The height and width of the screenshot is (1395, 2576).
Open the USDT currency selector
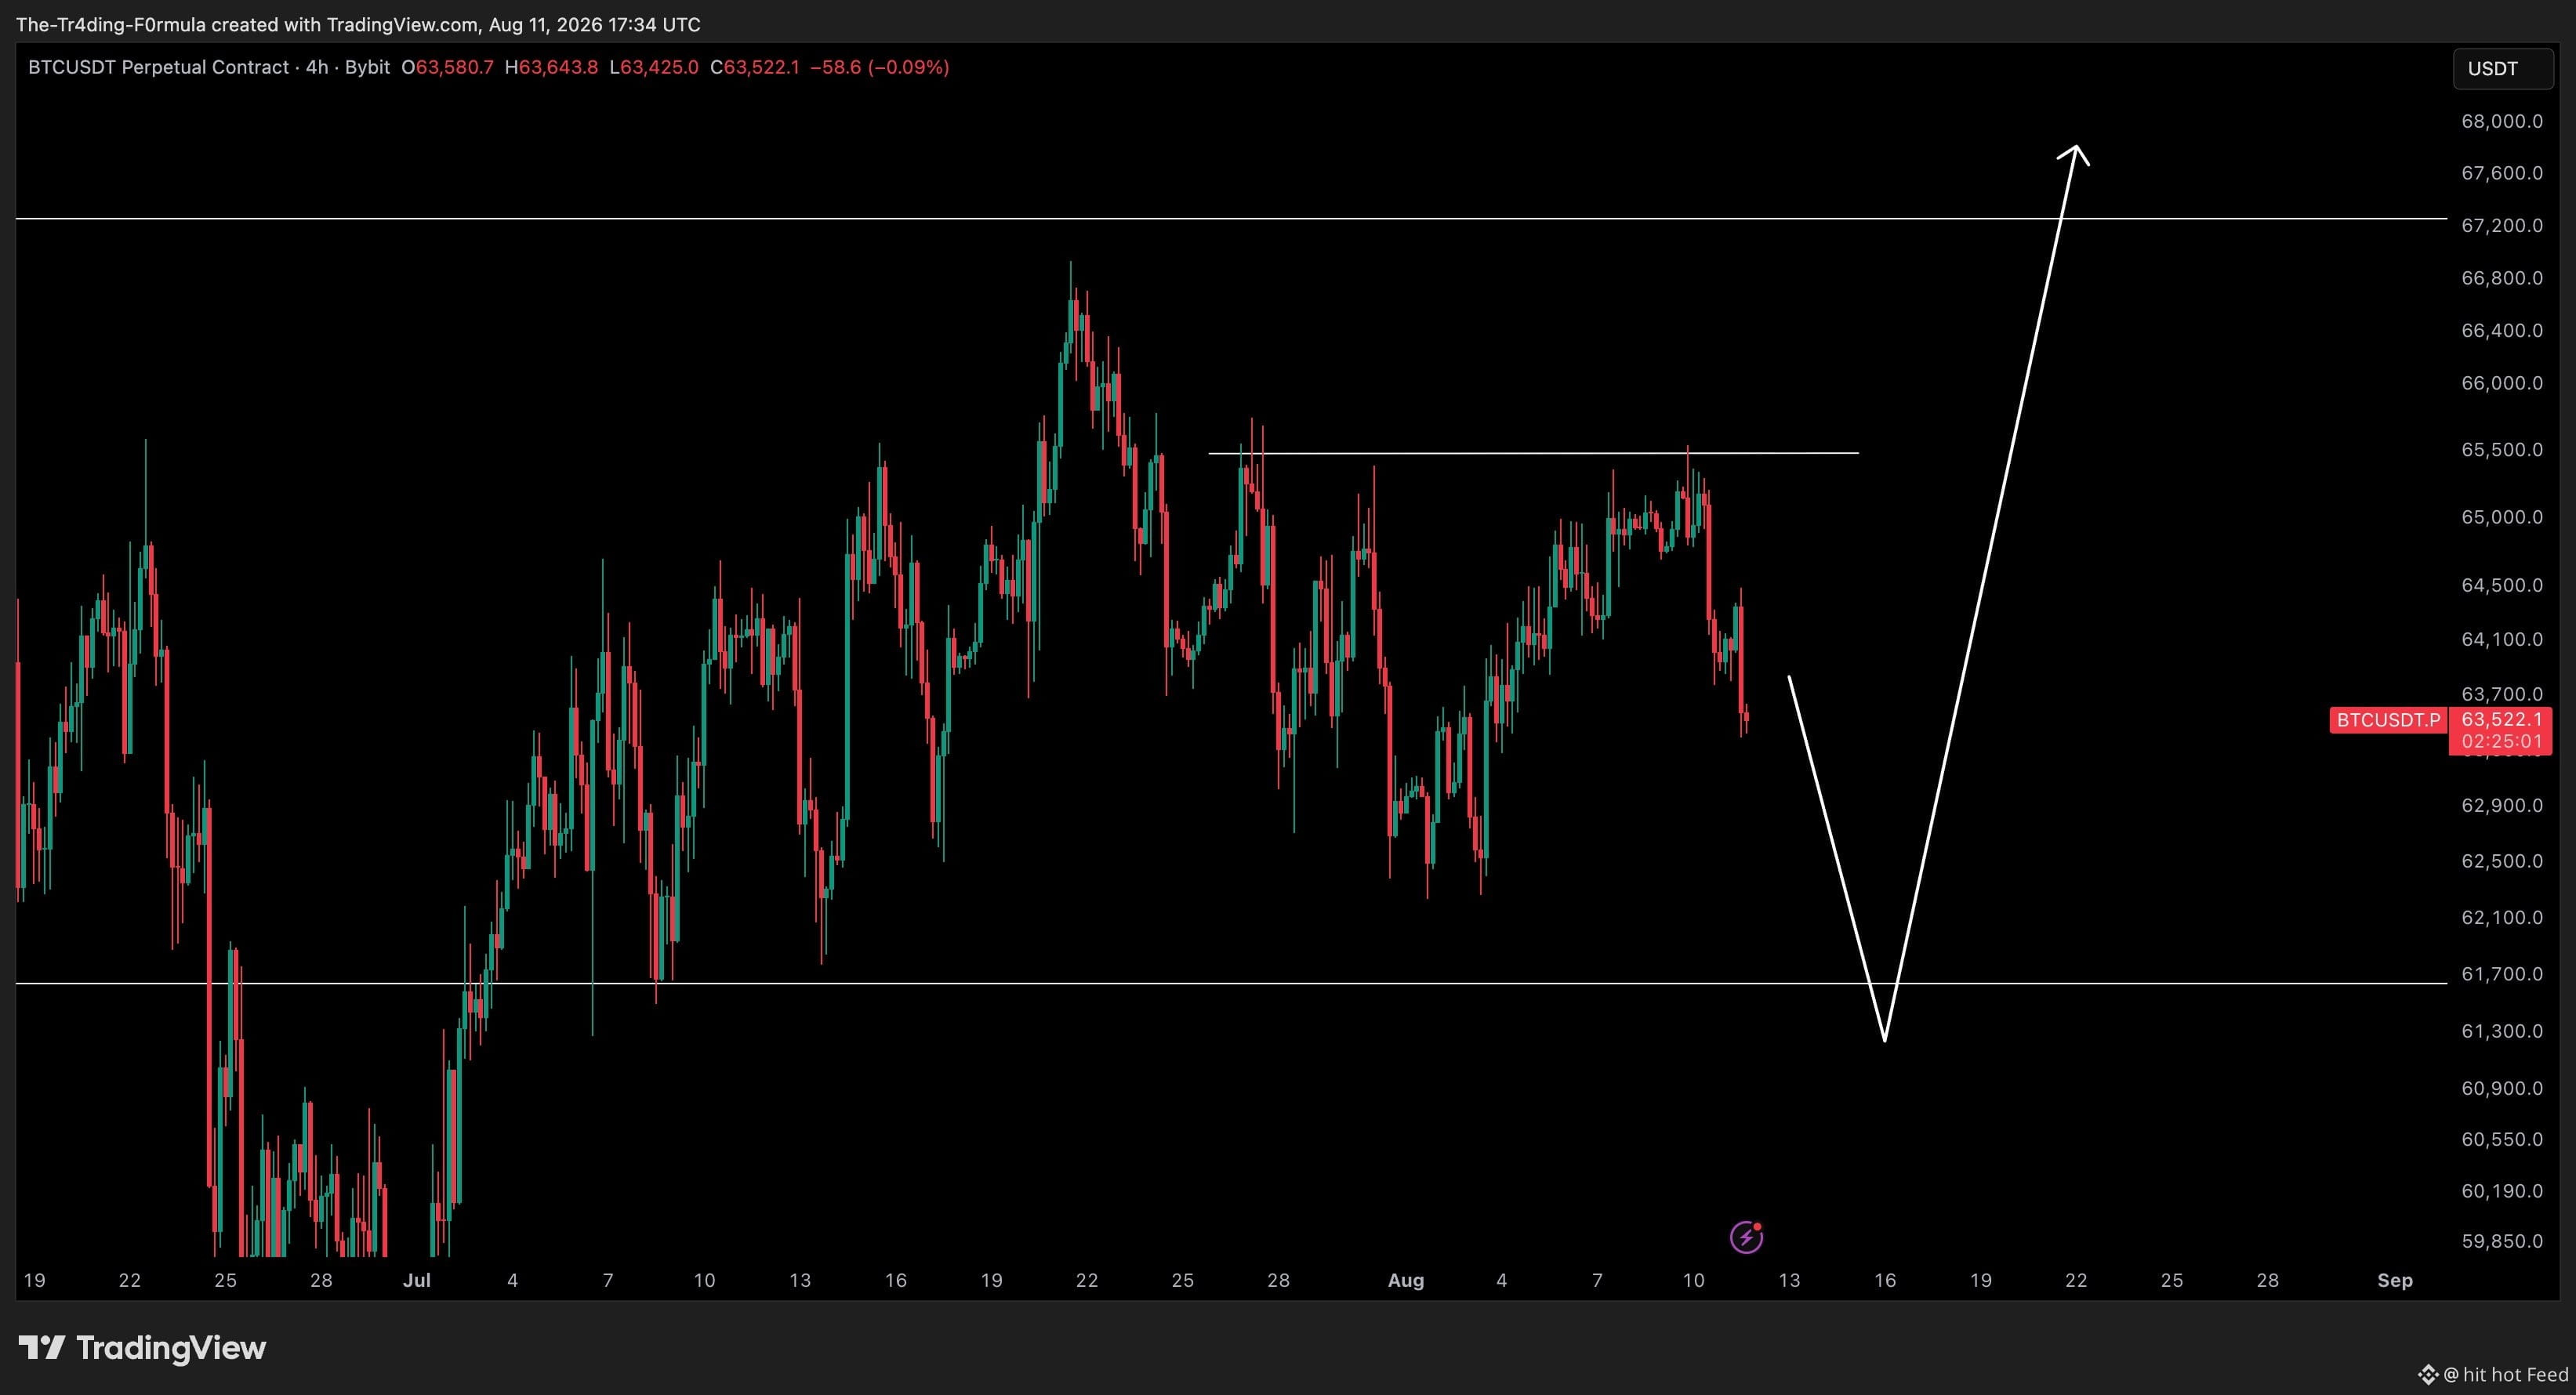click(2502, 69)
